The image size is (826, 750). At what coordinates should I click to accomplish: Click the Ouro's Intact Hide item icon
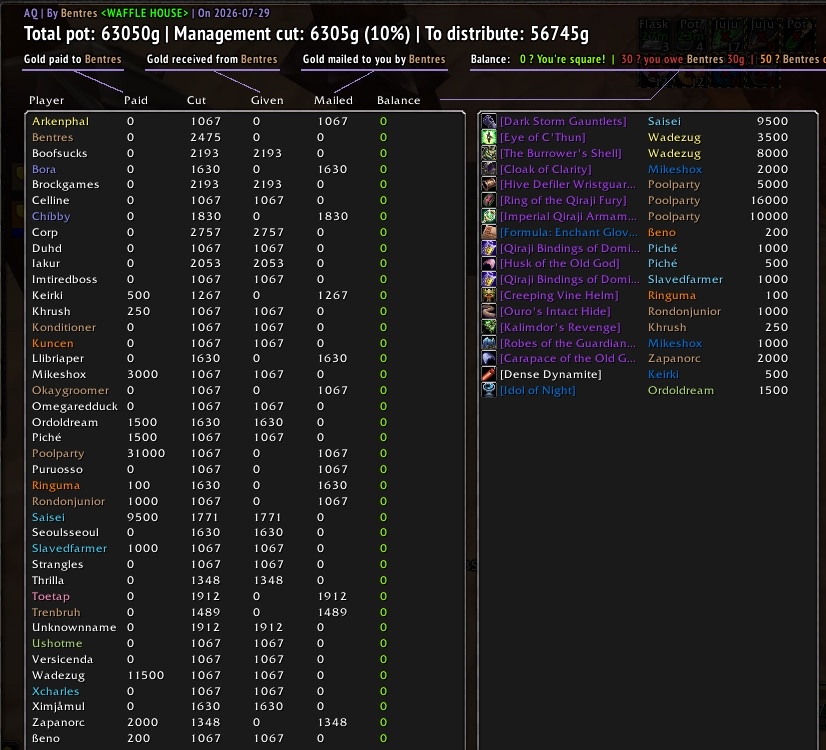pyautogui.click(x=489, y=311)
